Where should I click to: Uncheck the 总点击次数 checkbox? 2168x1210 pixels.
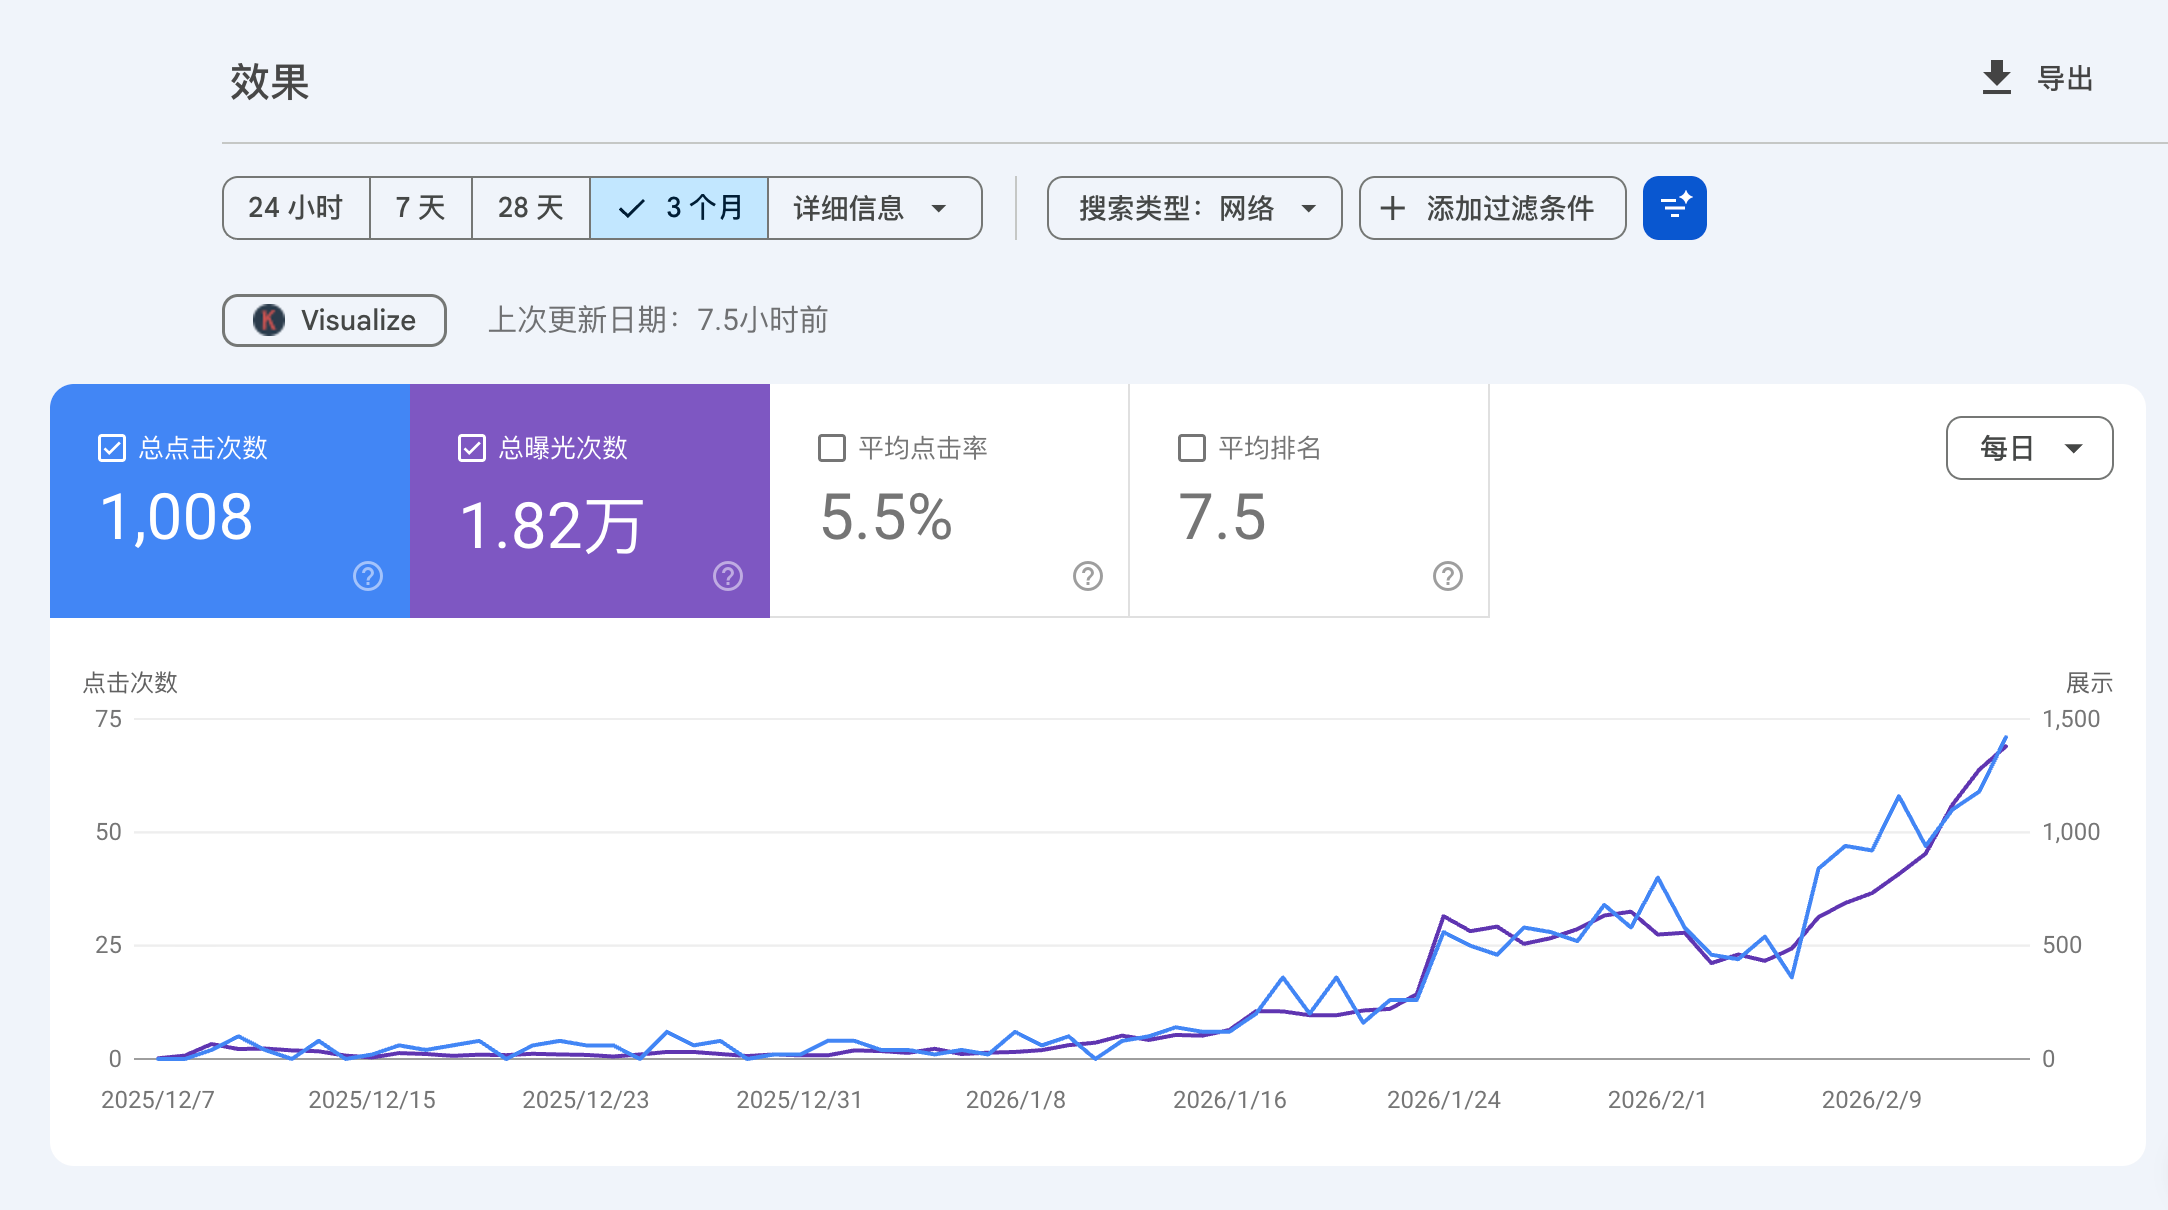click(112, 448)
